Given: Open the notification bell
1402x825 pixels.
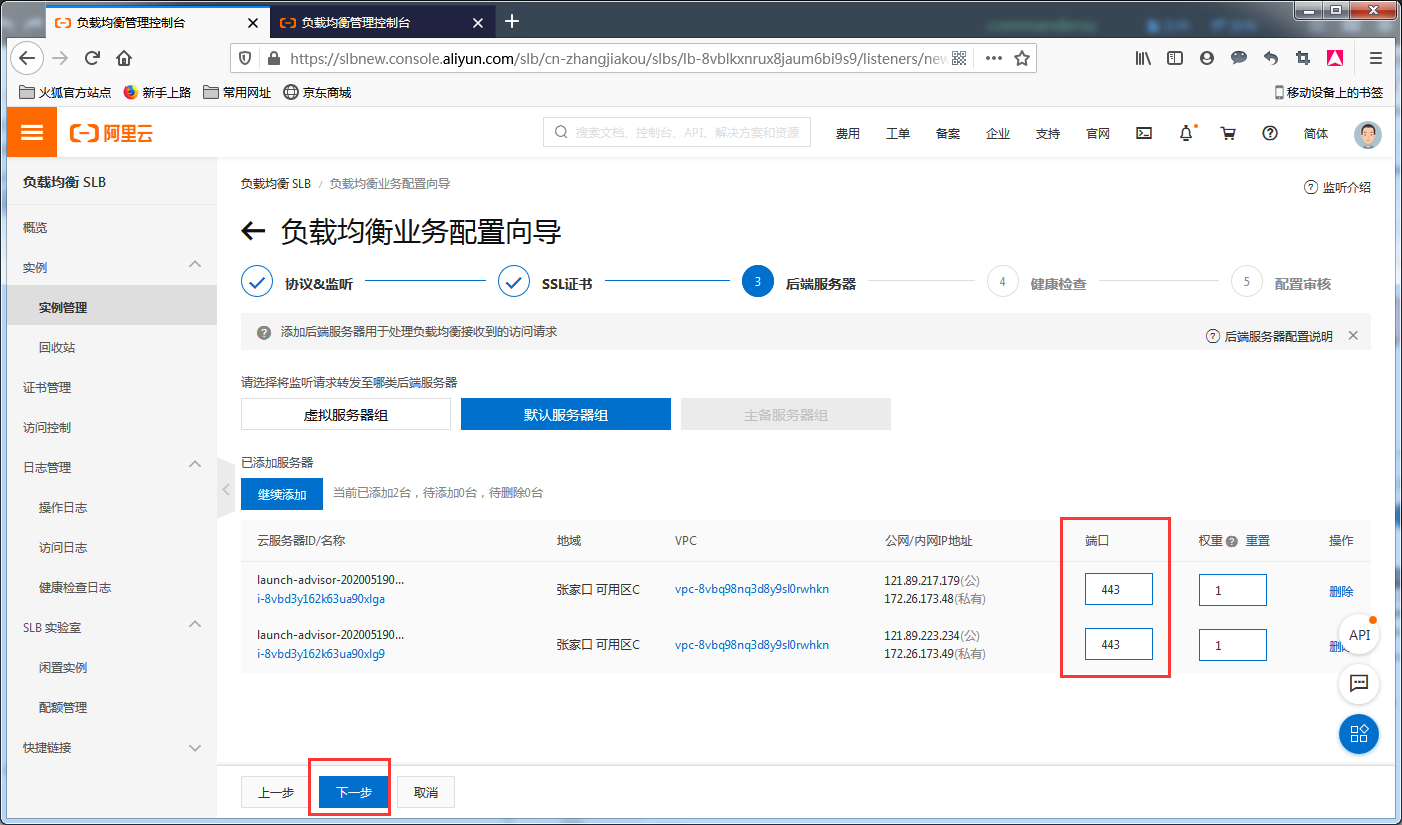Looking at the screenshot, I should coord(1186,133).
